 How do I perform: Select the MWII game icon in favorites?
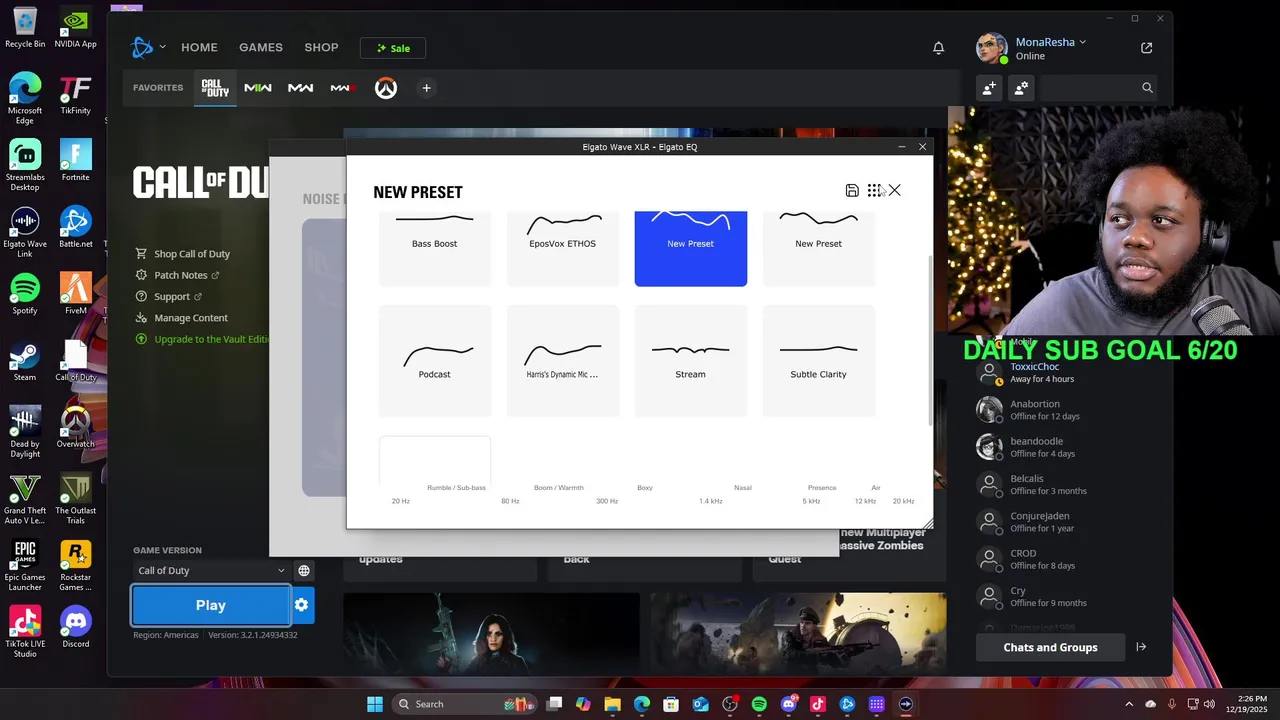258,88
